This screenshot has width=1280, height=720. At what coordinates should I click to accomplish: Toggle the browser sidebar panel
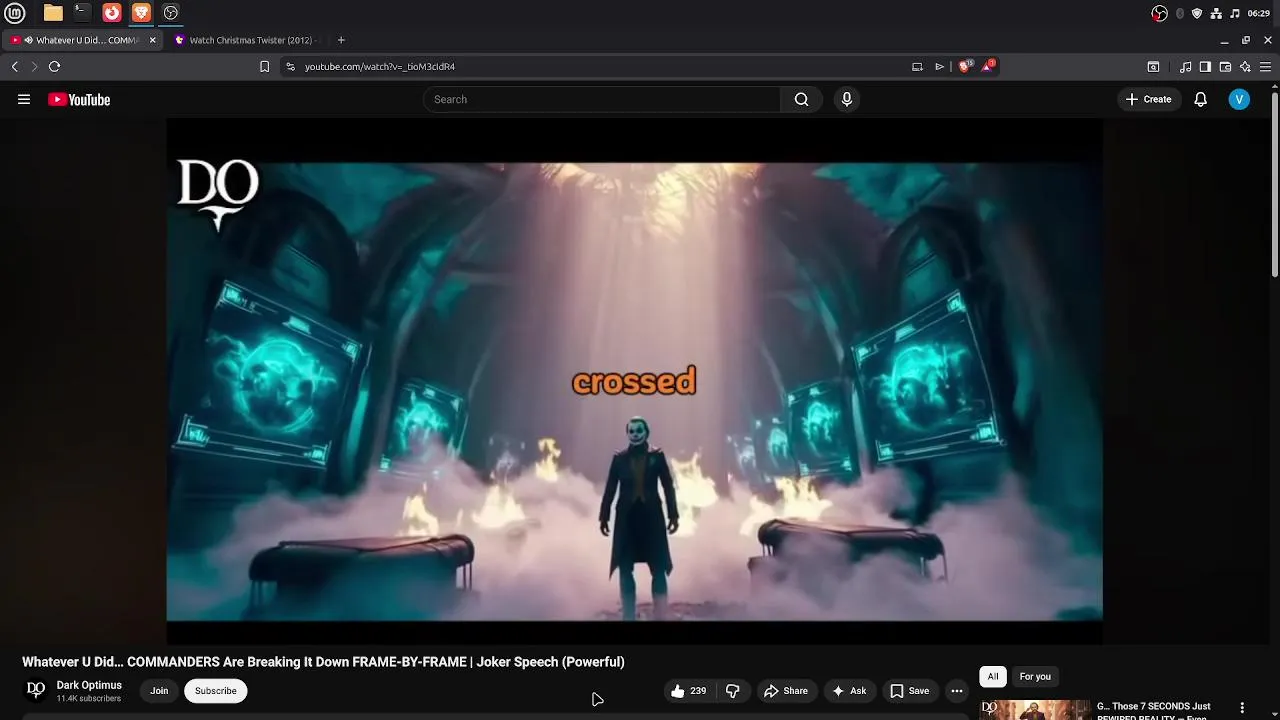(1205, 67)
